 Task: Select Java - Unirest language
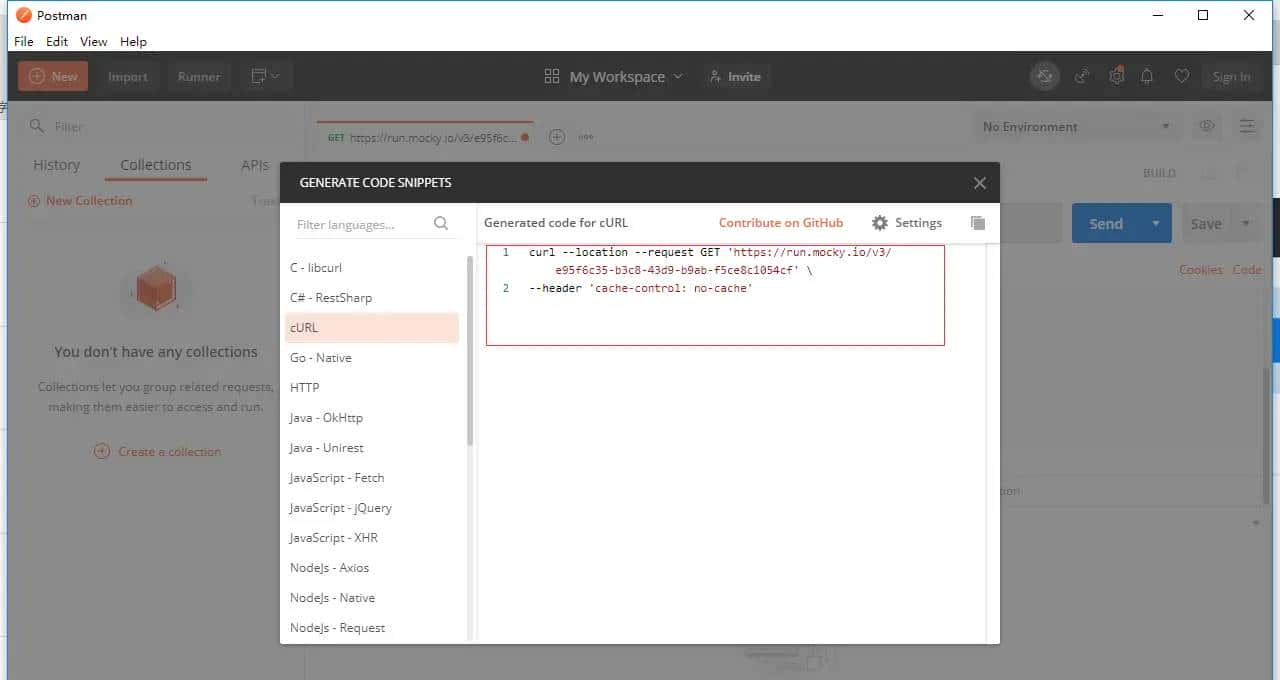pyautogui.click(x=372, y=448)
